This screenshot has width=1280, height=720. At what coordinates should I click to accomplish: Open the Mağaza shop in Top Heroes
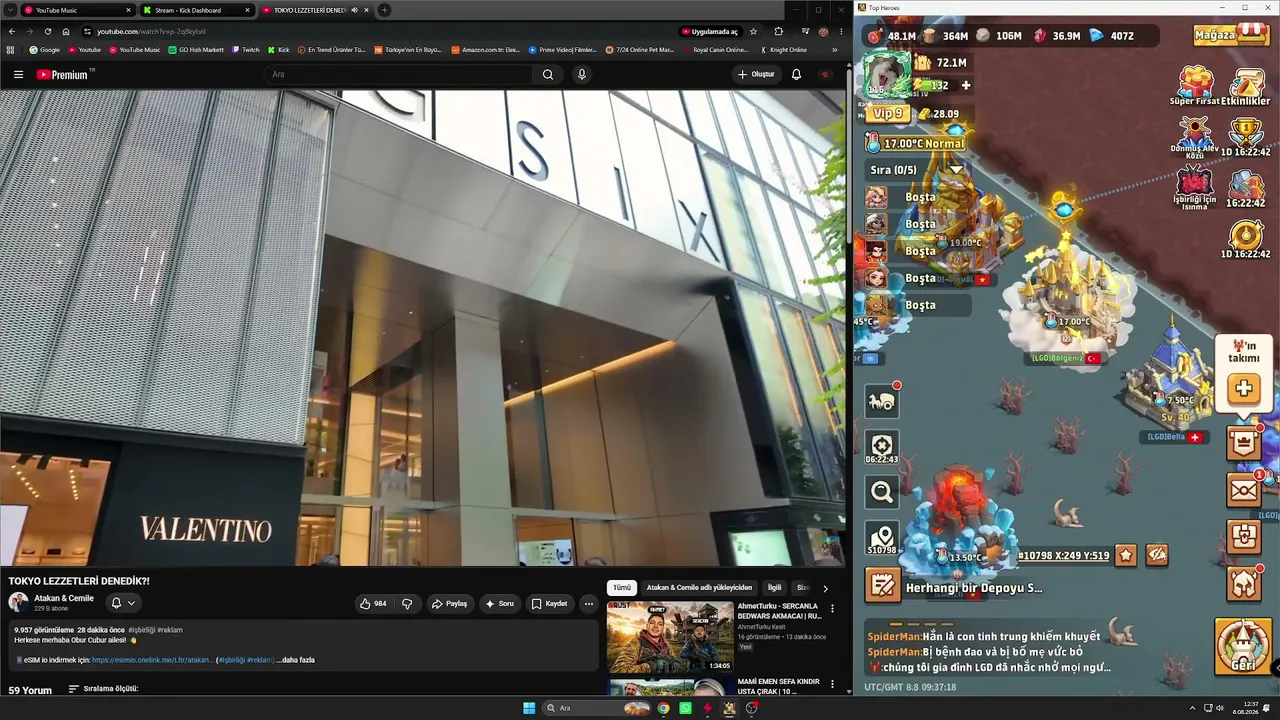click(1231, 35)
